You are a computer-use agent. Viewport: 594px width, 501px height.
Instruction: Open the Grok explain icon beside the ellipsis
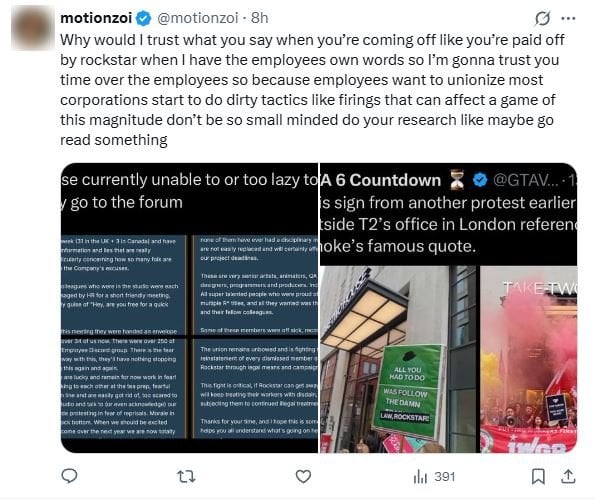point(542,18)
